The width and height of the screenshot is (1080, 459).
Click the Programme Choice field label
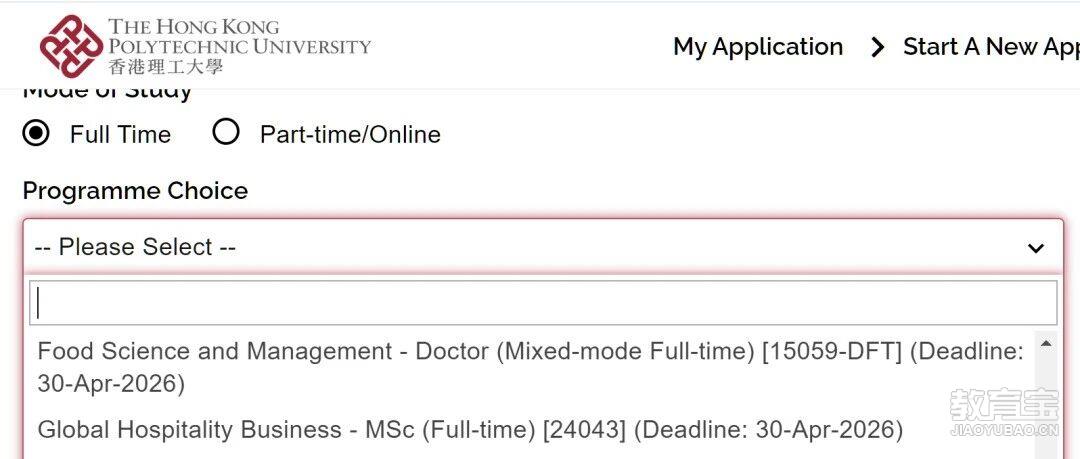pos(135,191)
